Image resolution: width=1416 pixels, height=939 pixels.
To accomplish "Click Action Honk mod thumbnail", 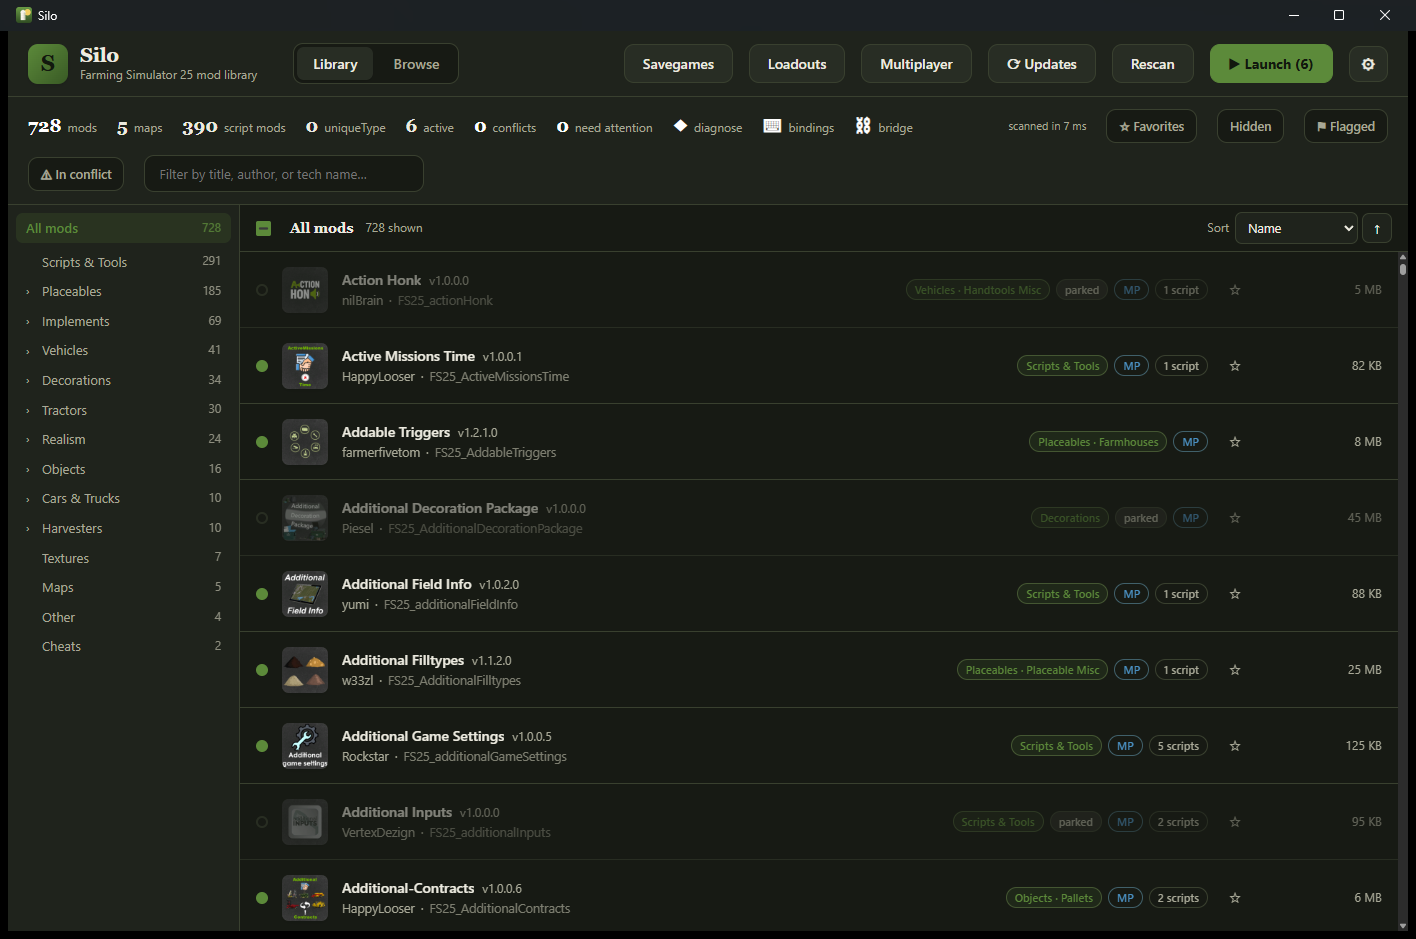I will (x=305, y=290).
